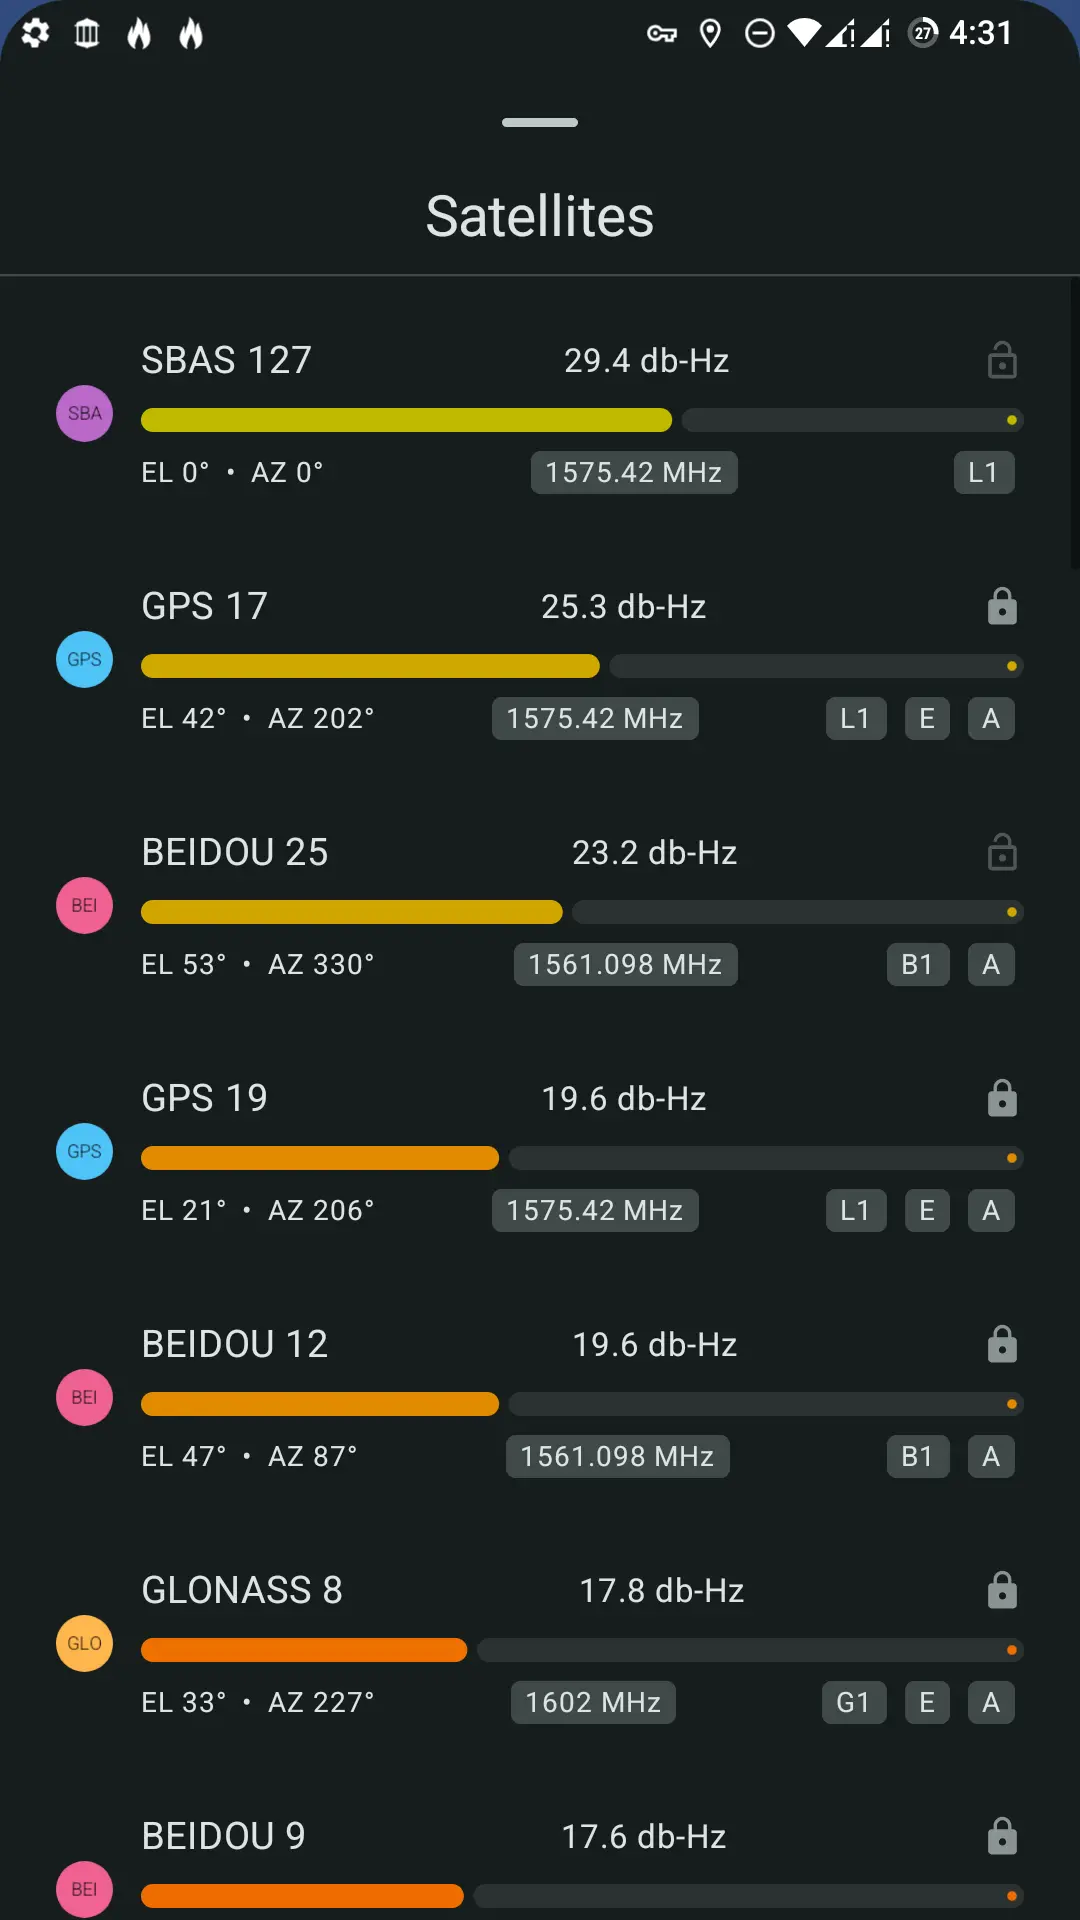Click the GPS 19 signal strength bar
1080x1920 pixels.
582,1158
